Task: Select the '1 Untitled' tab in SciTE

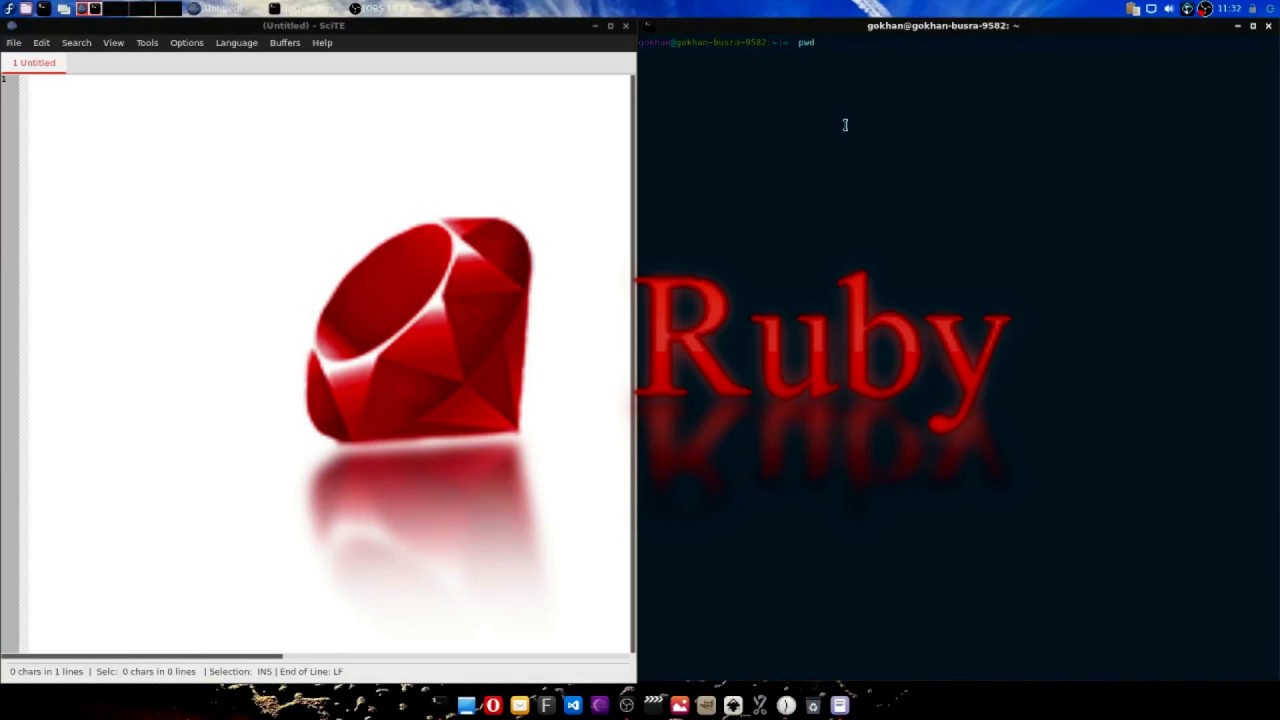Action: click(x=34, y=62)
